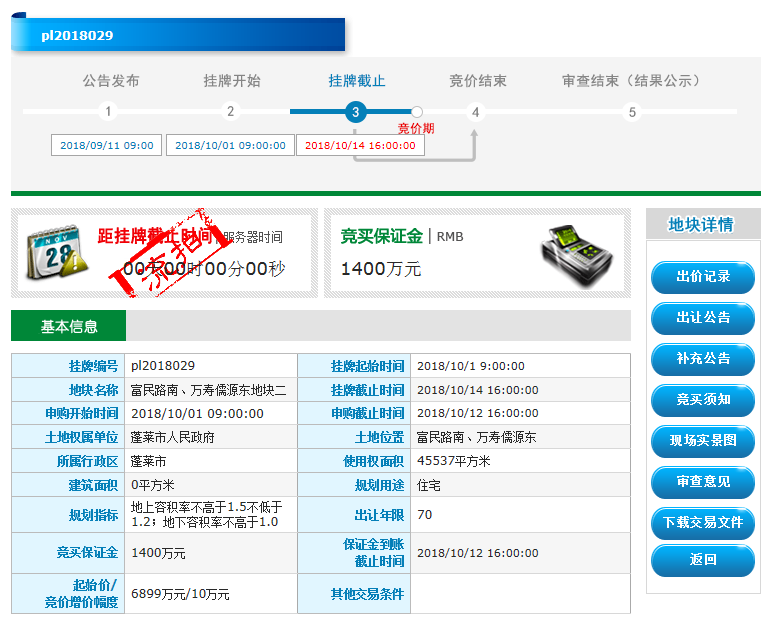
Task: Click timeline step 5 circle
Action: tap(631, 112)
